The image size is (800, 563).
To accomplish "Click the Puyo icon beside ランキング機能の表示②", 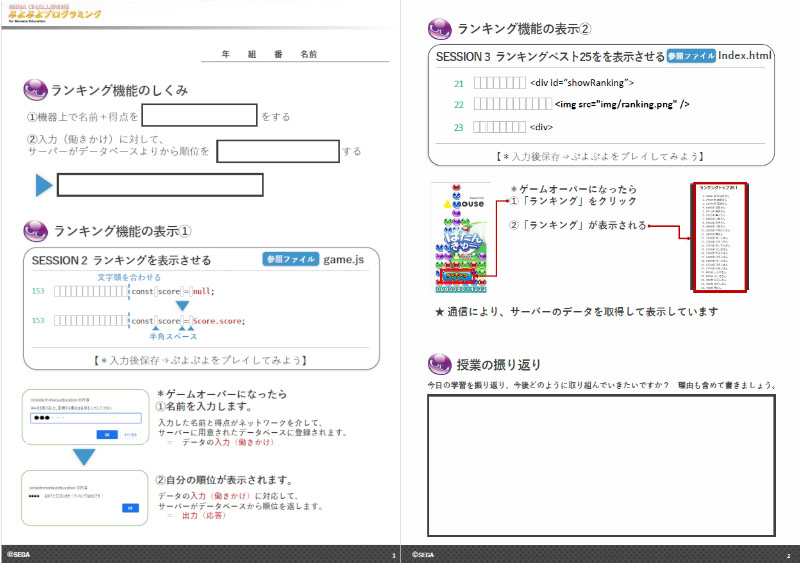I will tap(439, 29).
